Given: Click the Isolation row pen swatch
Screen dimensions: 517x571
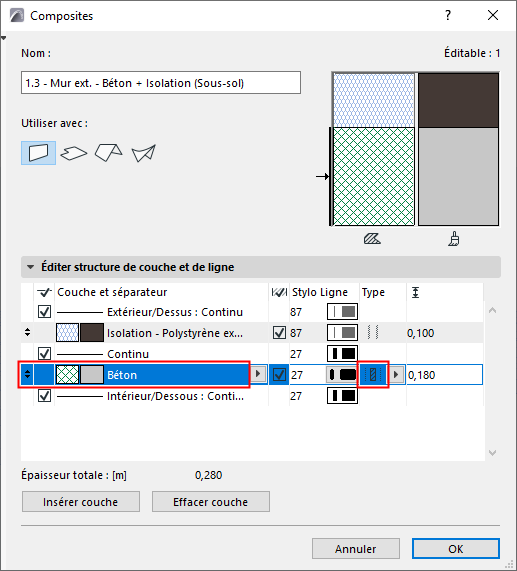Looking at the screenshot, I should pos(342,332).
